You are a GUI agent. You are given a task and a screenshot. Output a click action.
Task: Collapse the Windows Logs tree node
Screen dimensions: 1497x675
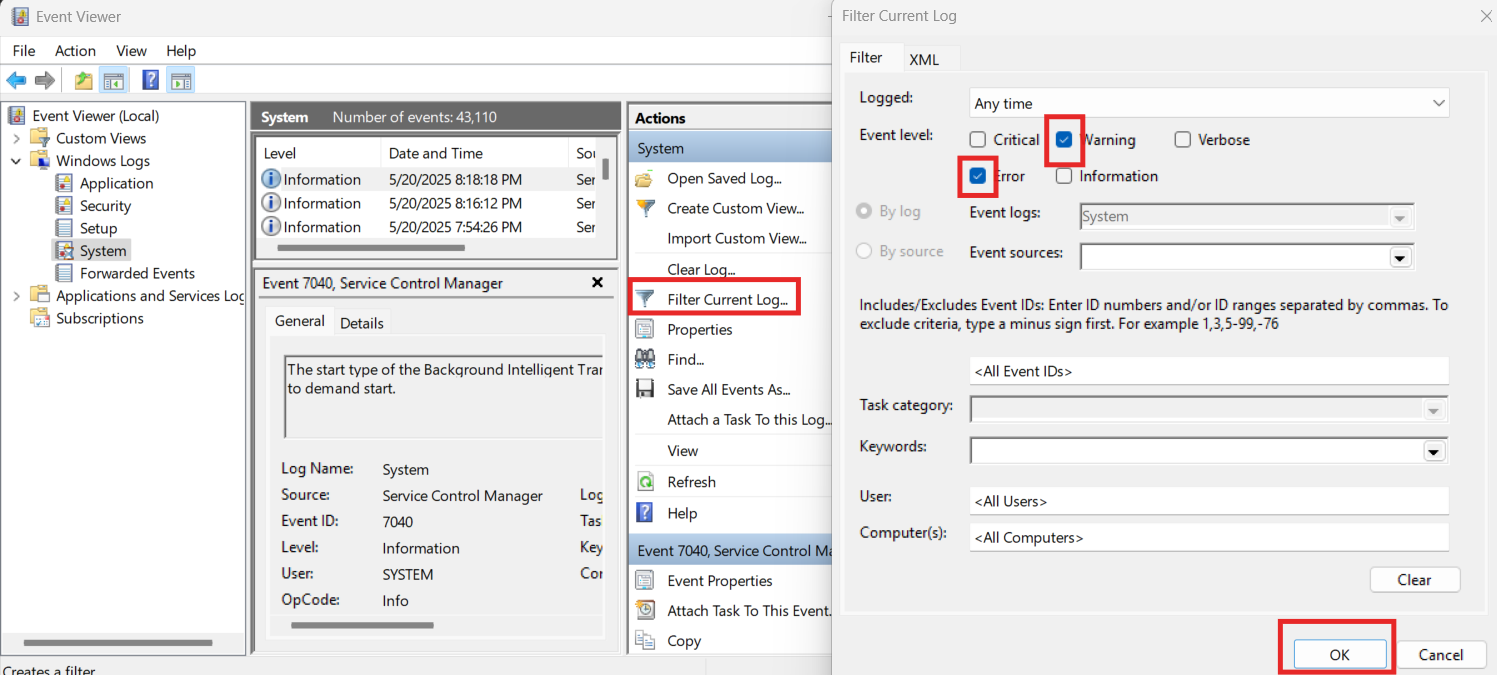tap(16, 160)
